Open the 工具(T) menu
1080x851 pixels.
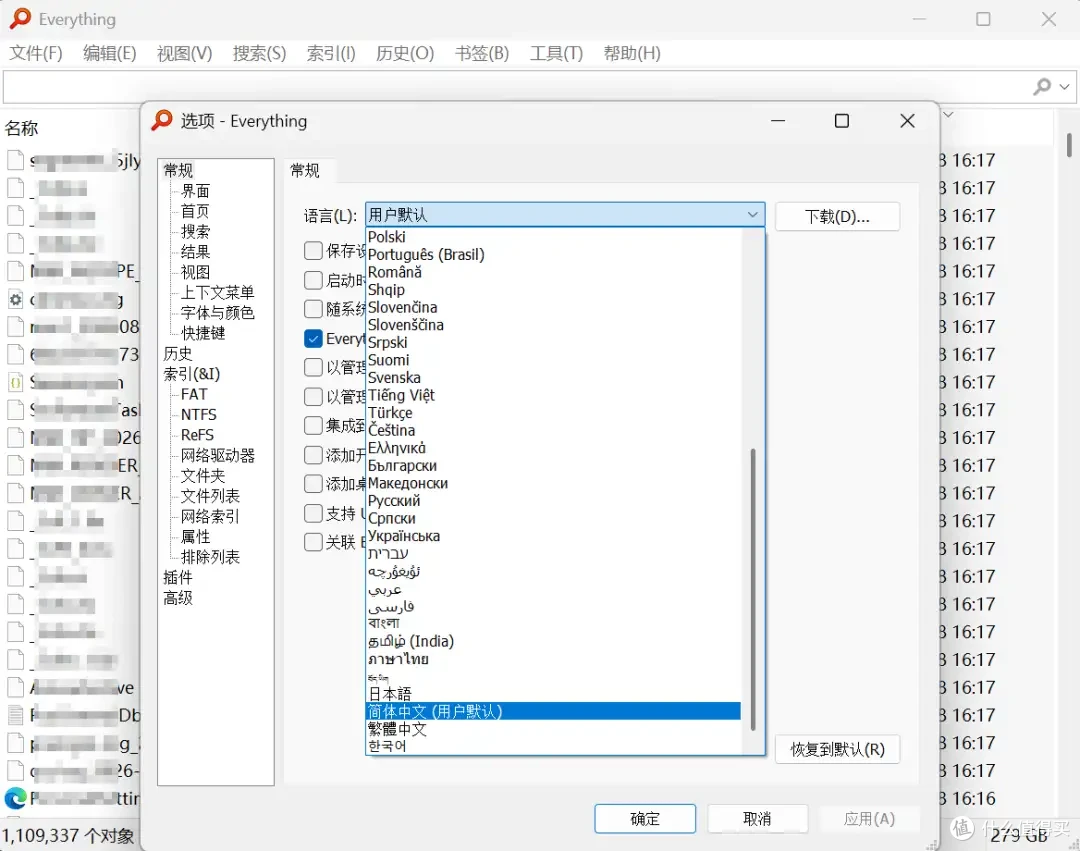click(557, 53)
